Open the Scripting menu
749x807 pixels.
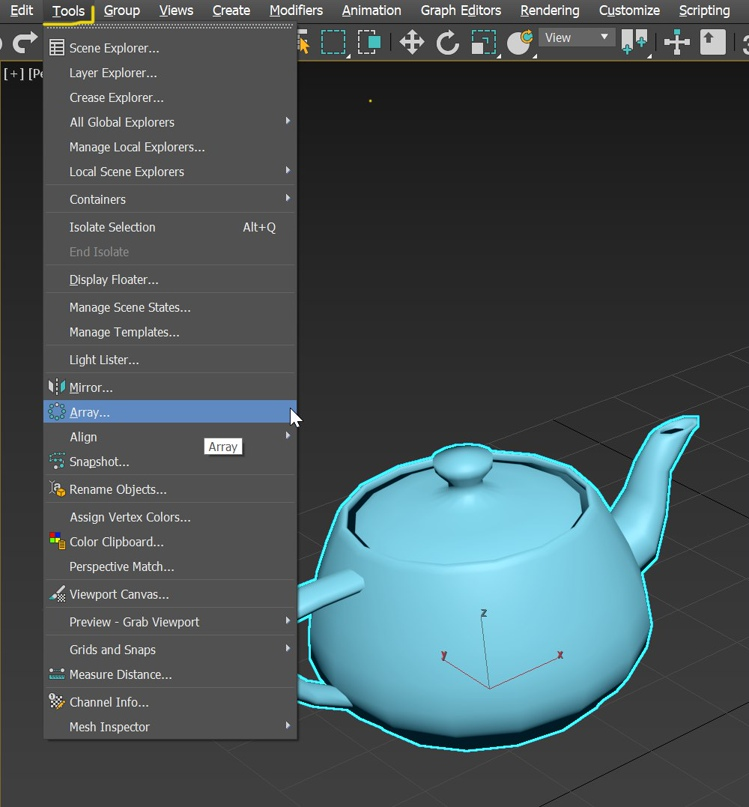pyautogui.click(x=704, y=11)
